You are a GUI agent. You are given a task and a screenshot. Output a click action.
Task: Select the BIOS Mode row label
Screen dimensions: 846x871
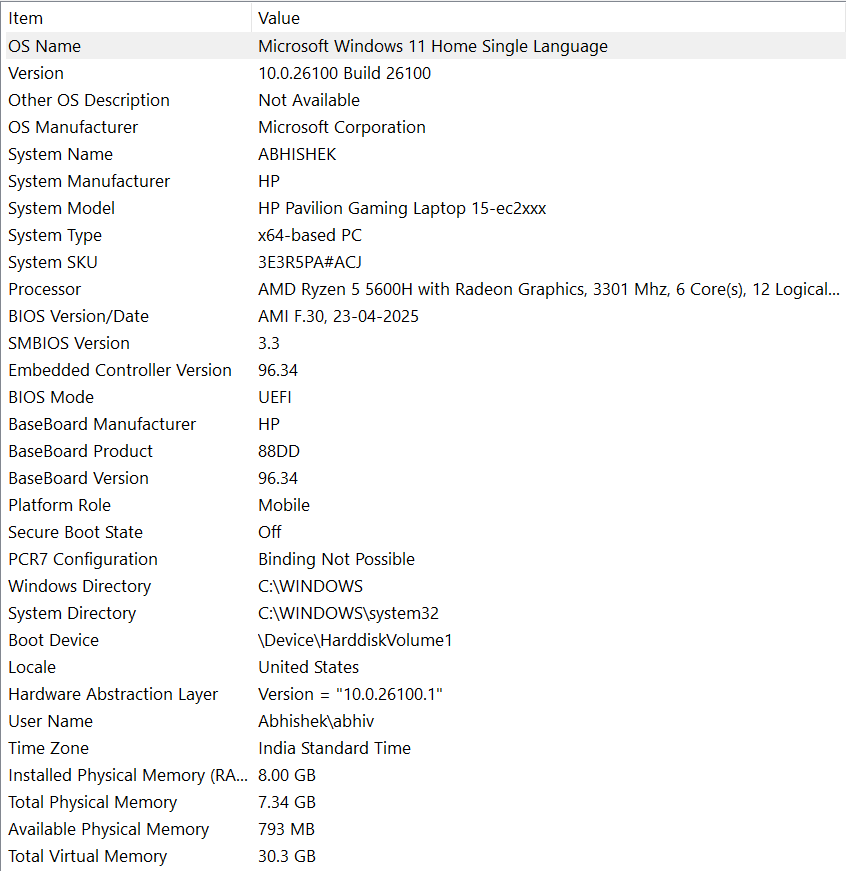pos(51,397)
